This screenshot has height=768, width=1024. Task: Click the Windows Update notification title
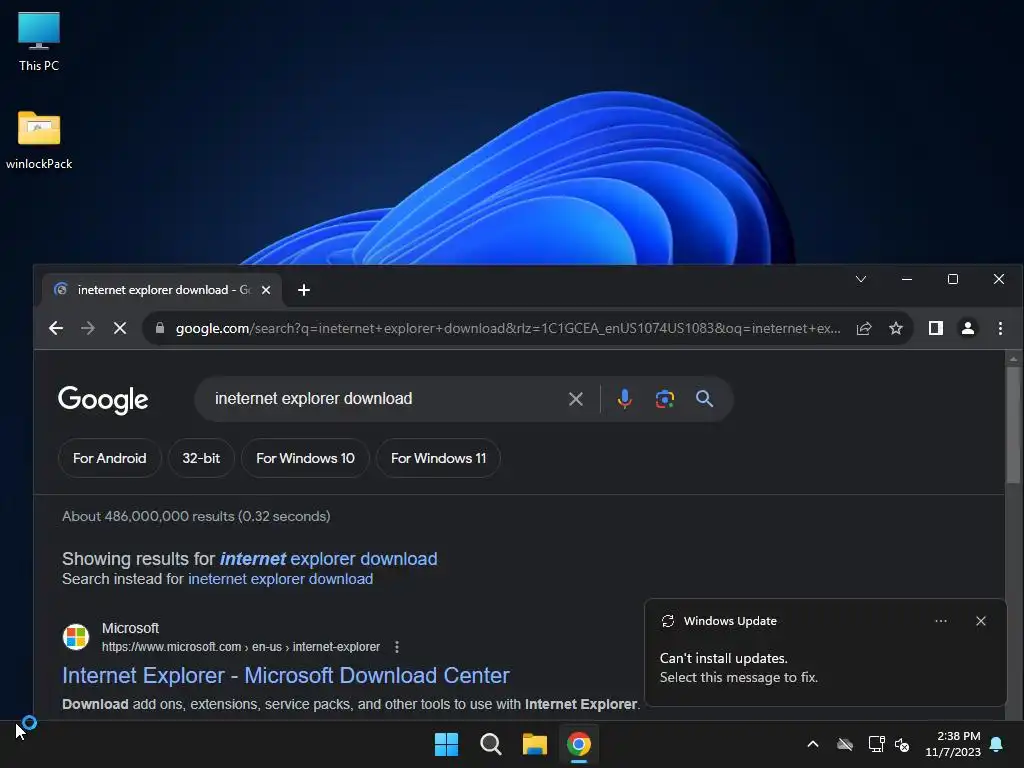click(730, 621)
